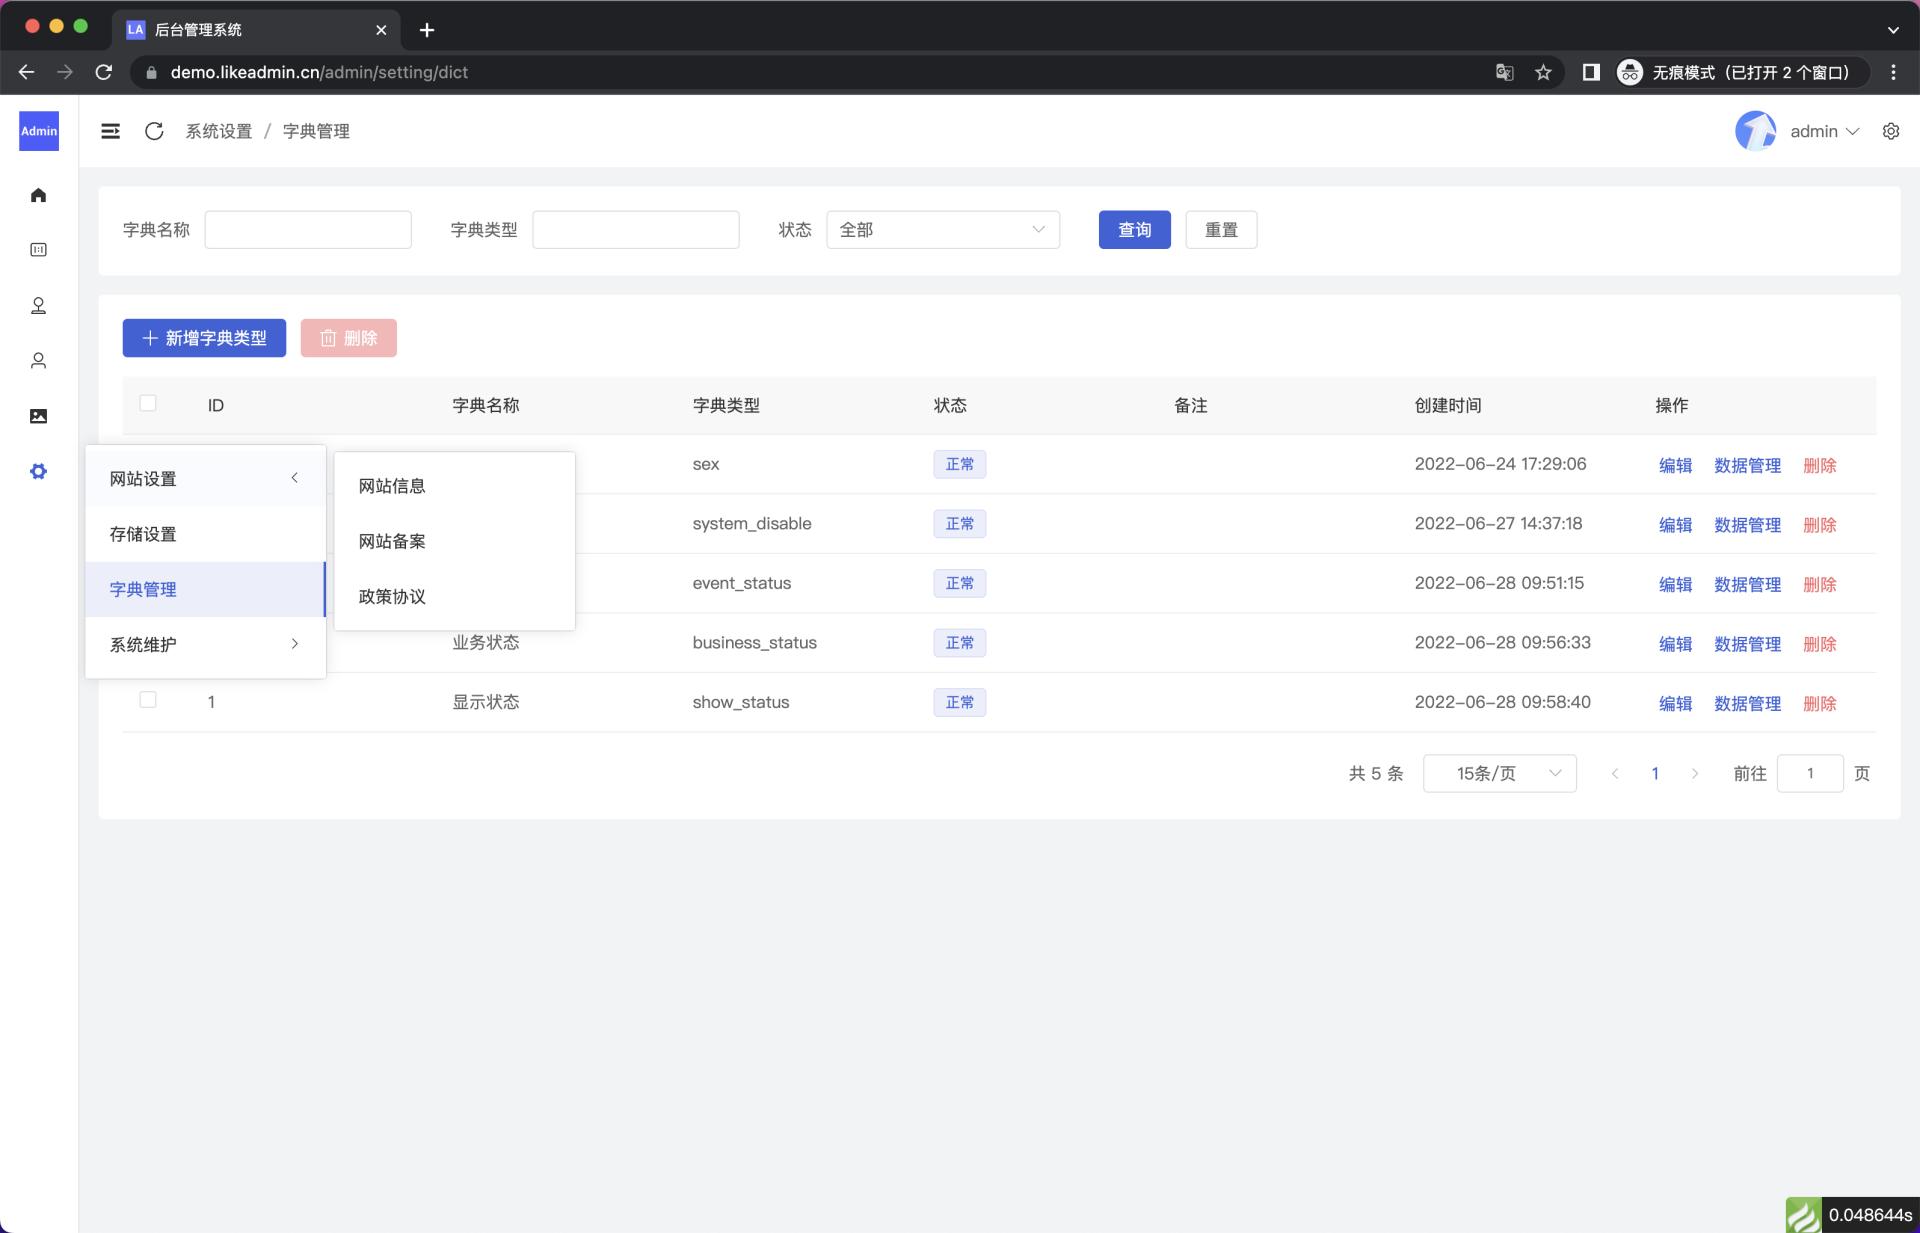Click the gear settings sidebar icon
This screenshot has width=1920, height=1233.
[38, 471]
